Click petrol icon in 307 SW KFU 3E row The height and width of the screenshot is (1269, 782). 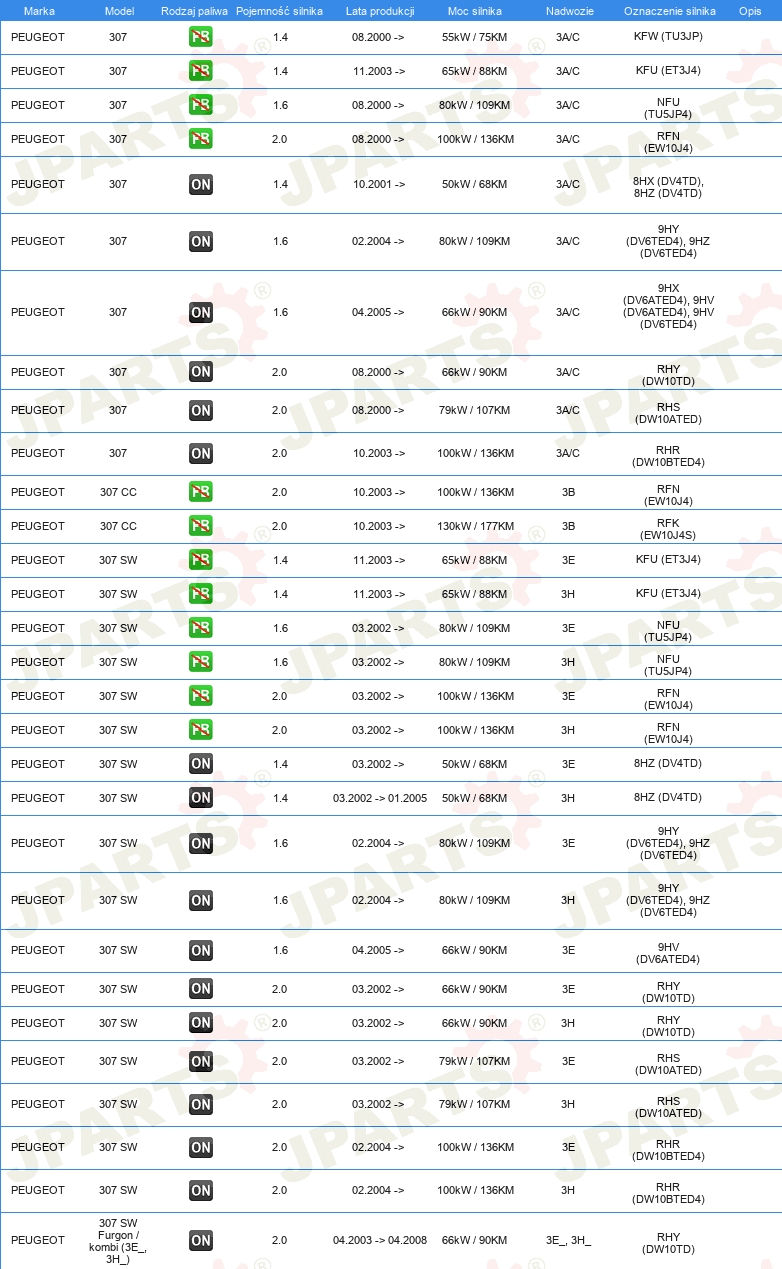200,560
